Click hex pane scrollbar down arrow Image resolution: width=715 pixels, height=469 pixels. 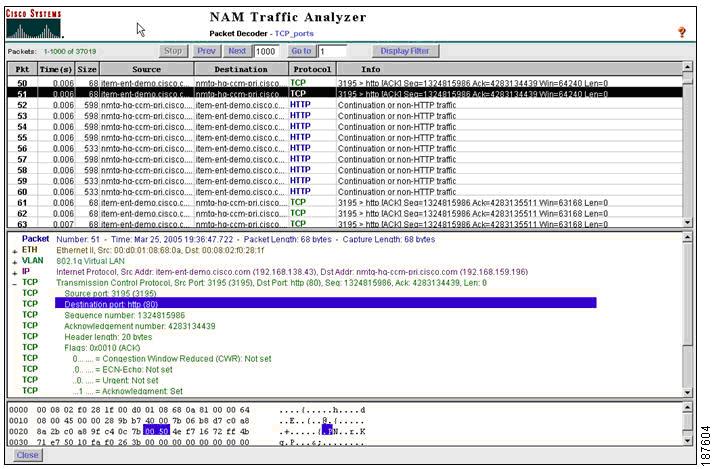tap(687, 440)
